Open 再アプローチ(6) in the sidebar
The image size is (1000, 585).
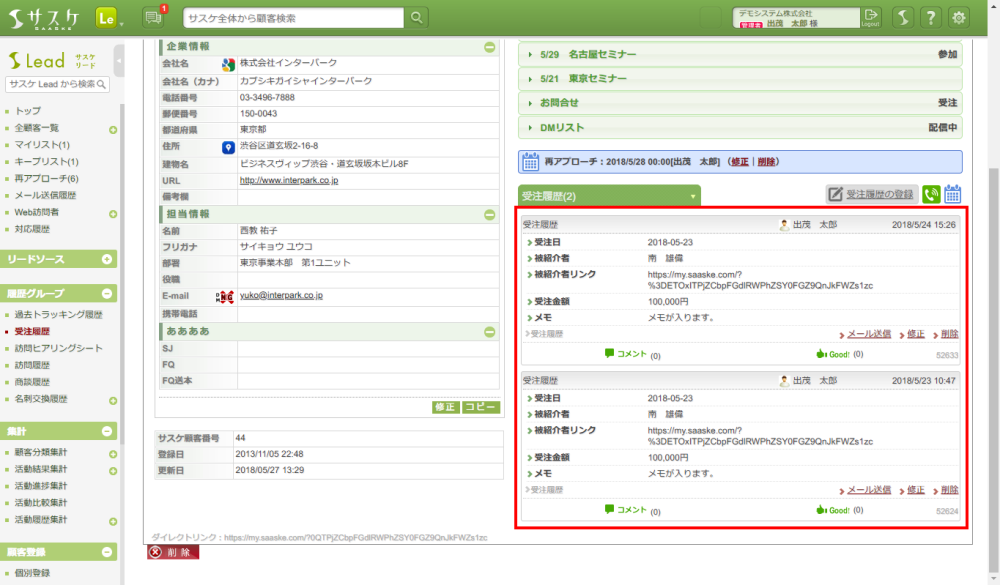[x=47, y=178]
